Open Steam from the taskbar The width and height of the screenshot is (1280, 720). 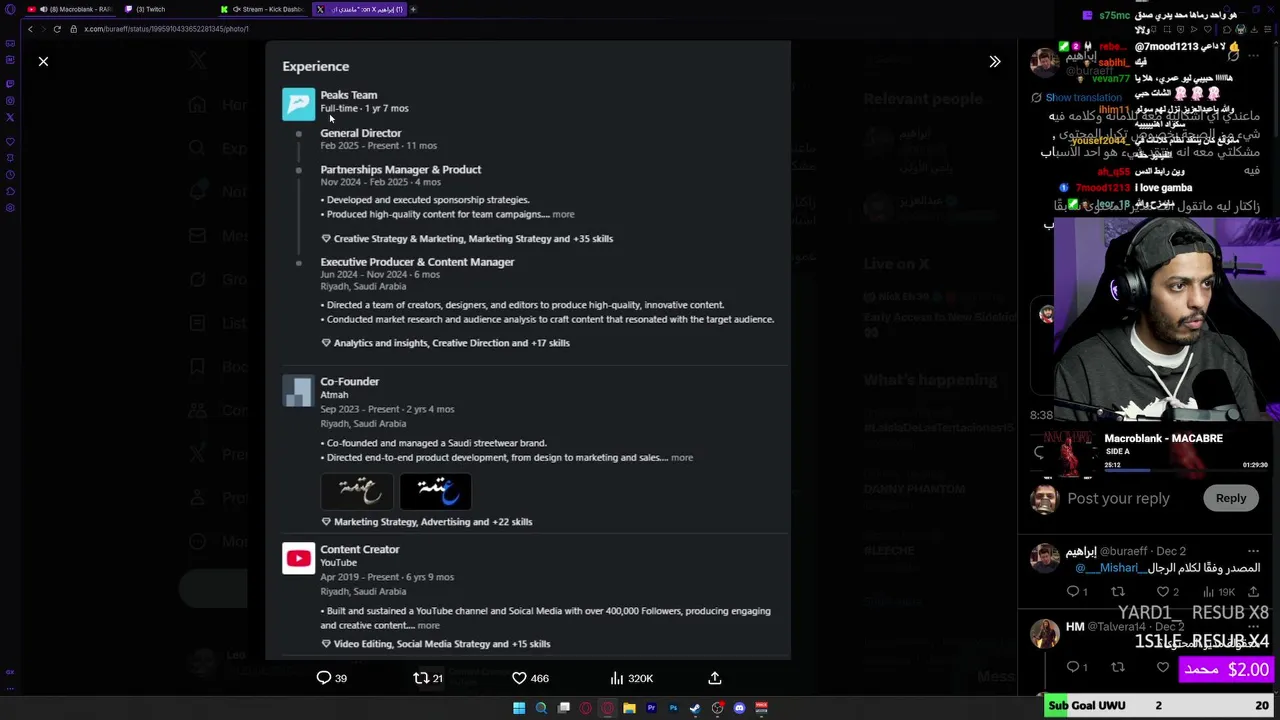(x=695, y=708)
